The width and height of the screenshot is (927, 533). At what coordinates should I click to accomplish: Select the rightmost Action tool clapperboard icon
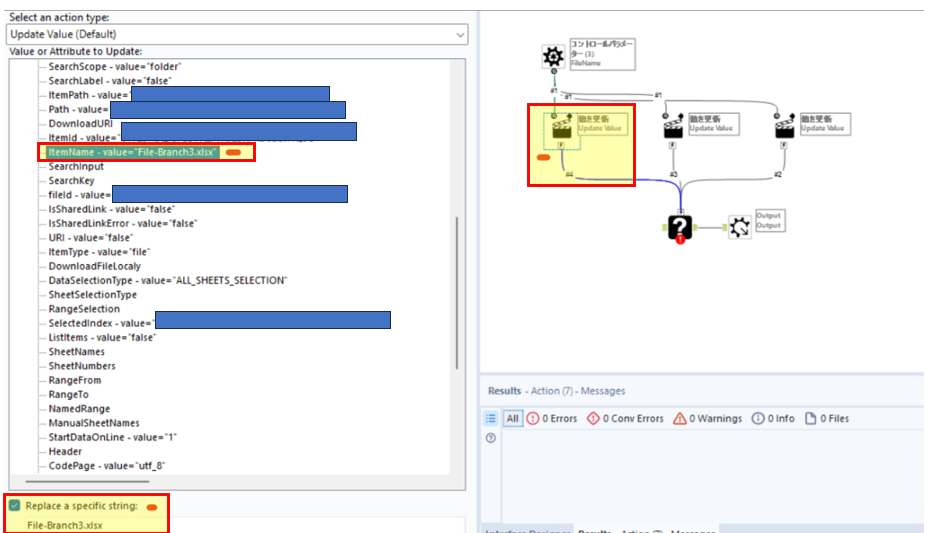[784, 126]
